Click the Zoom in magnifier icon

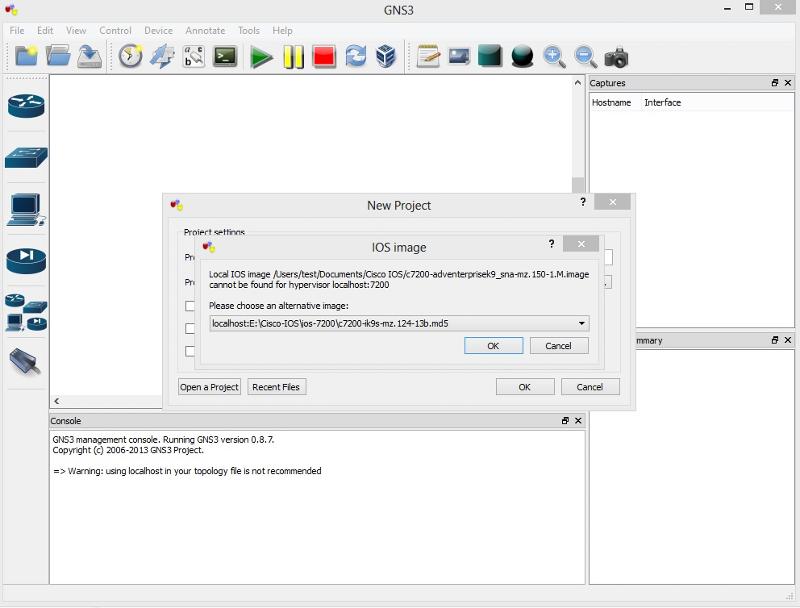[554, 57]
